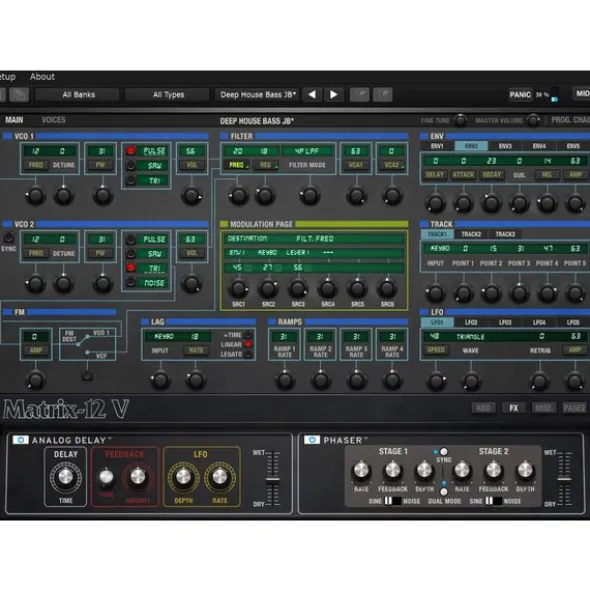This screenshot has height=591, width=590.
Task: Click the VCA1 modulation button
Action: coord(356,165)
